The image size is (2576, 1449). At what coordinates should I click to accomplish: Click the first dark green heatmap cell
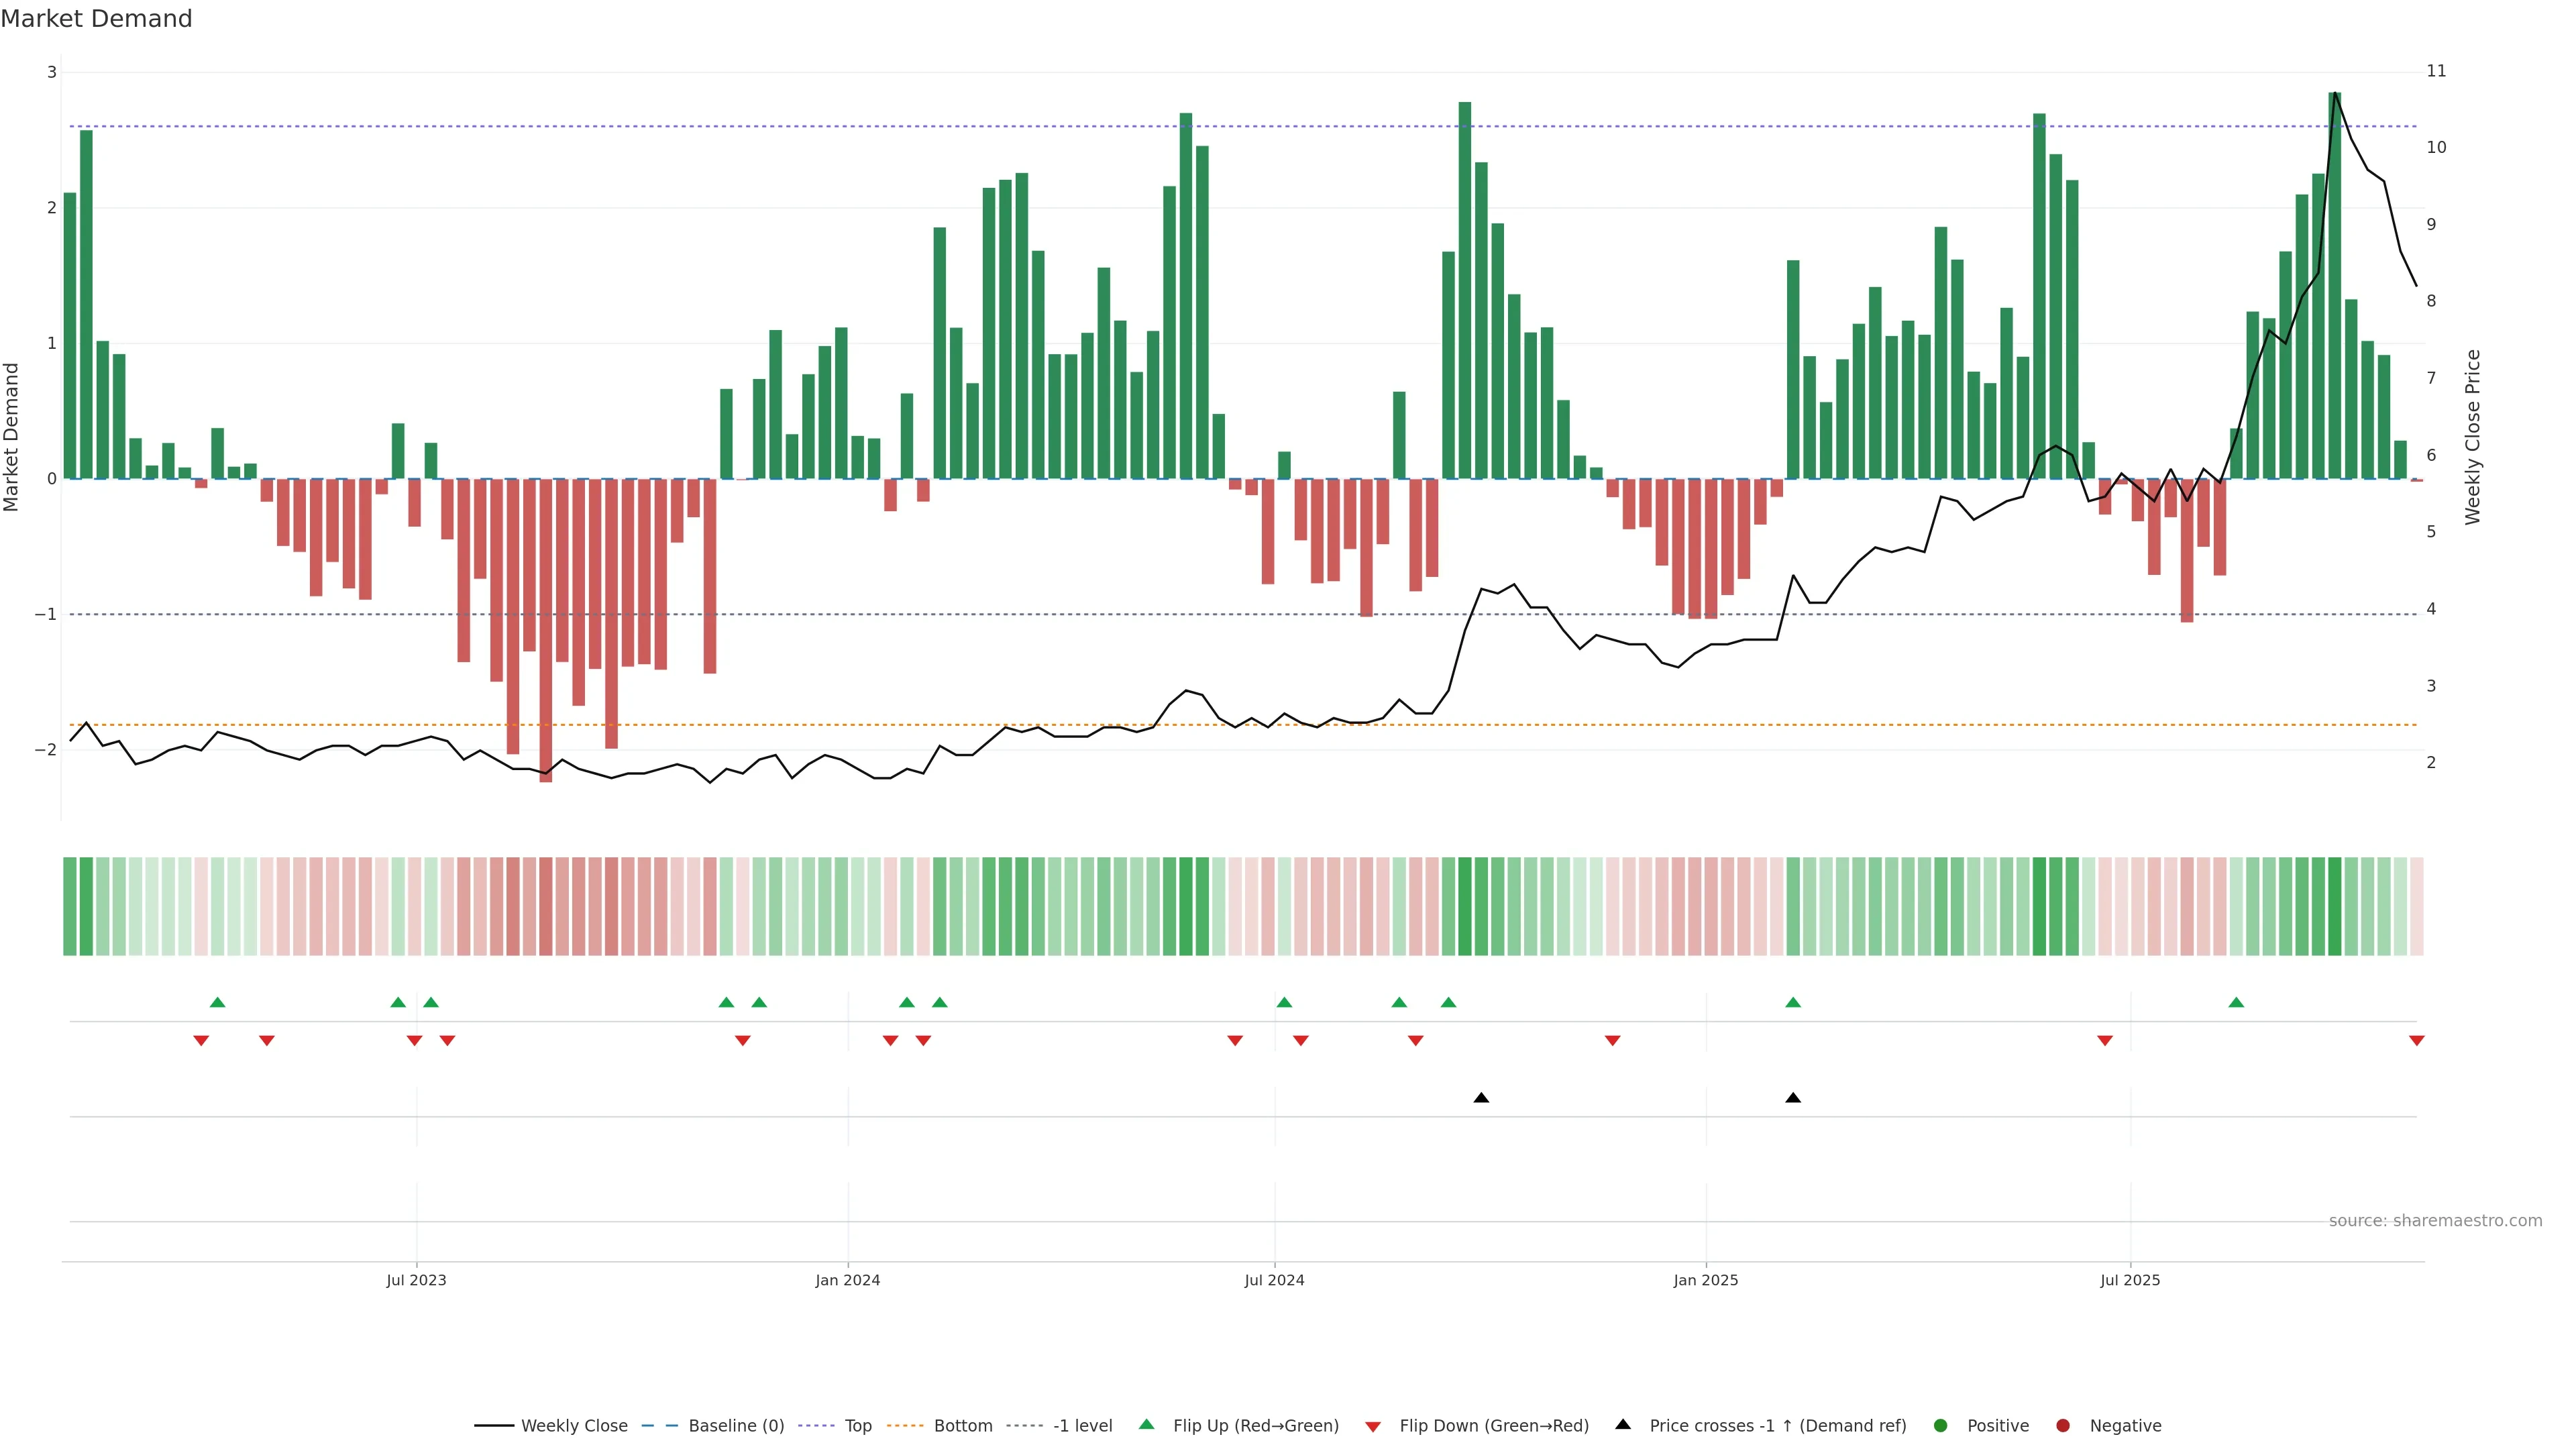click(70, 906)
